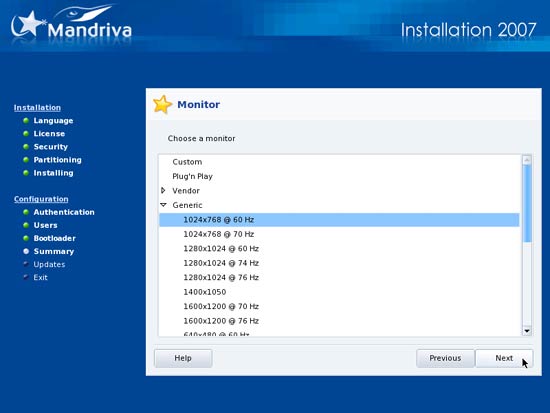Click the Bootloader step green bullet
Image resolution: width=550 pixels, height=413 pixels.
26,238
